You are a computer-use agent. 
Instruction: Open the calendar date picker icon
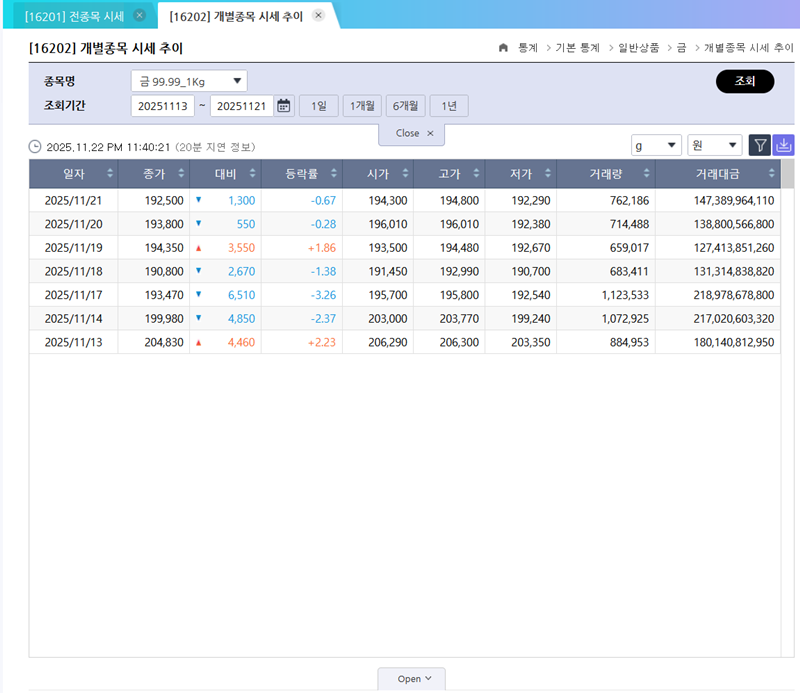point(284,106)
